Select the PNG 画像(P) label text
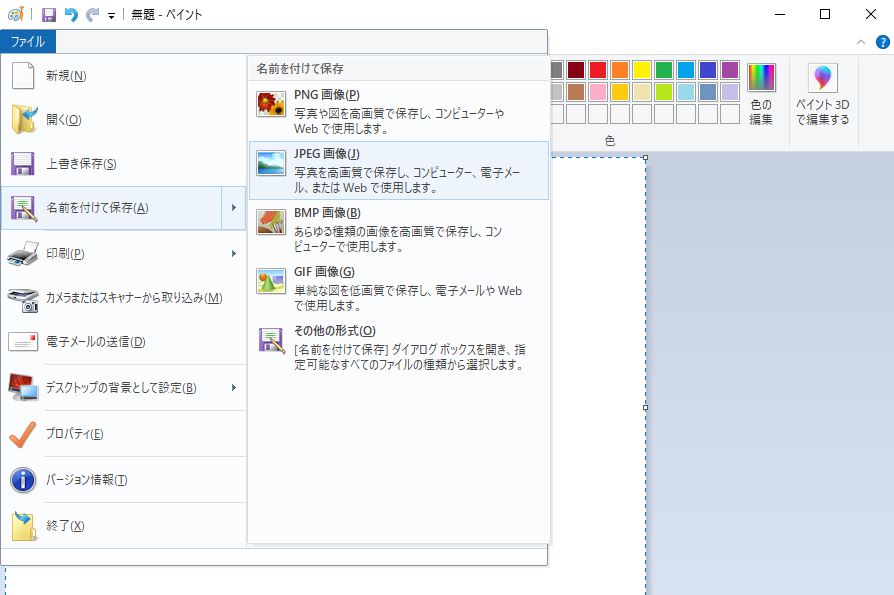 327,95
